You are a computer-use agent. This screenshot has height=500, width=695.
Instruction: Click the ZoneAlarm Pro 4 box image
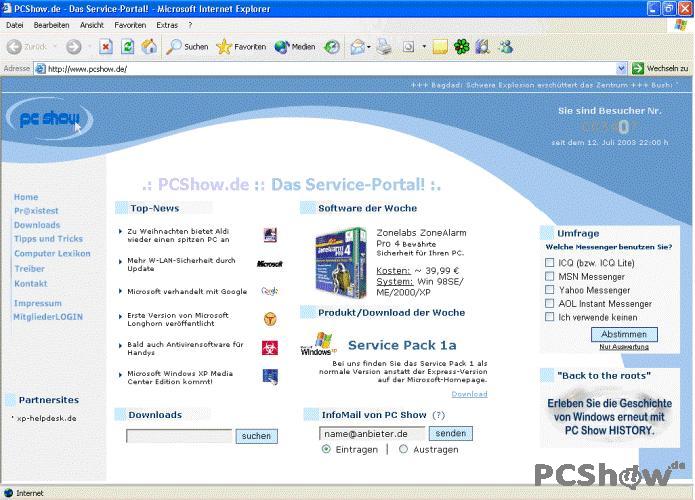coord(341,262)
